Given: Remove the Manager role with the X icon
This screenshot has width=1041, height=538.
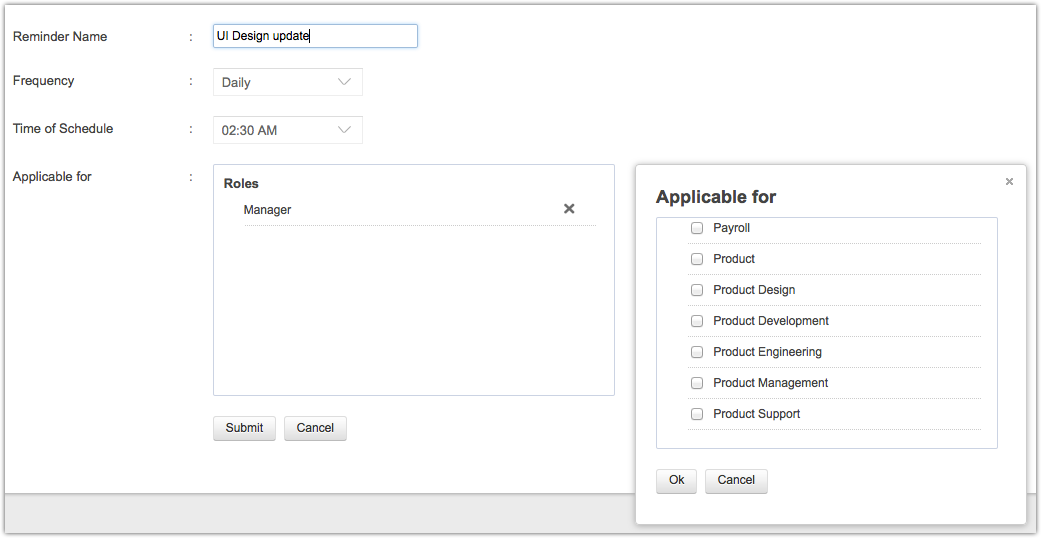Looking at the screenshot, I should pos(569,209).
